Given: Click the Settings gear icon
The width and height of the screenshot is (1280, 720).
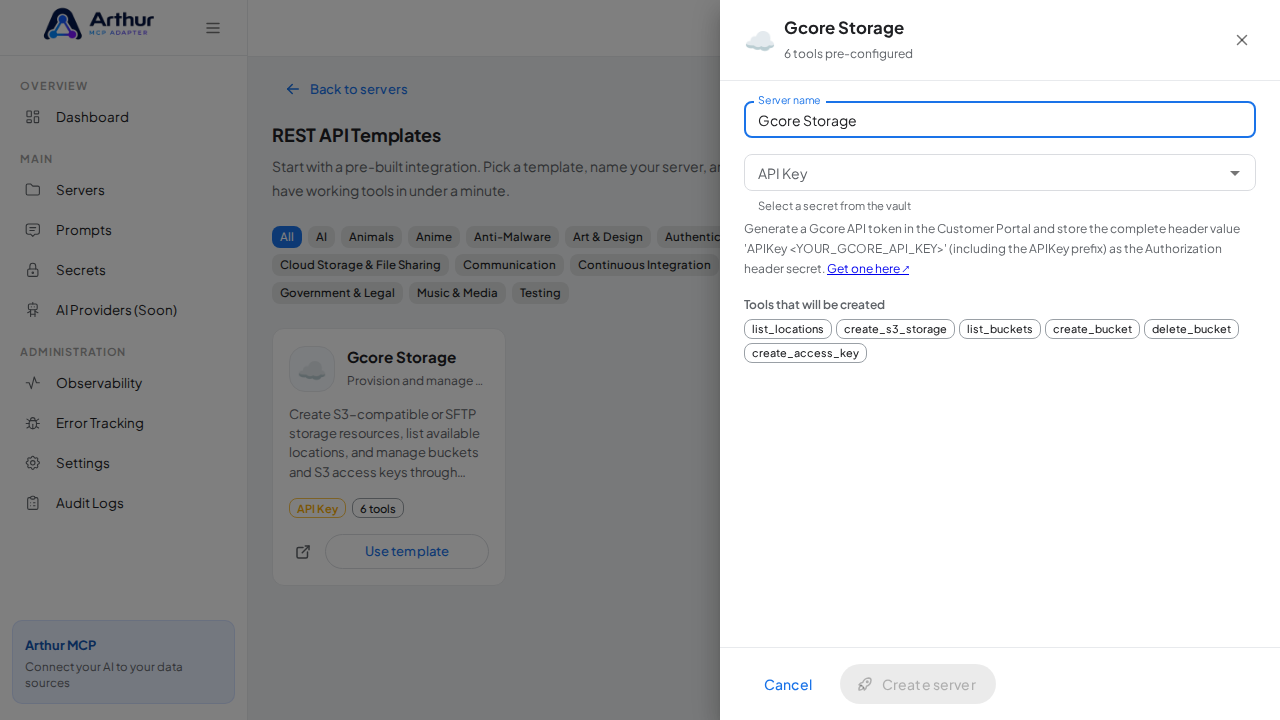Looking at the screenshot, I should point(33,463).
